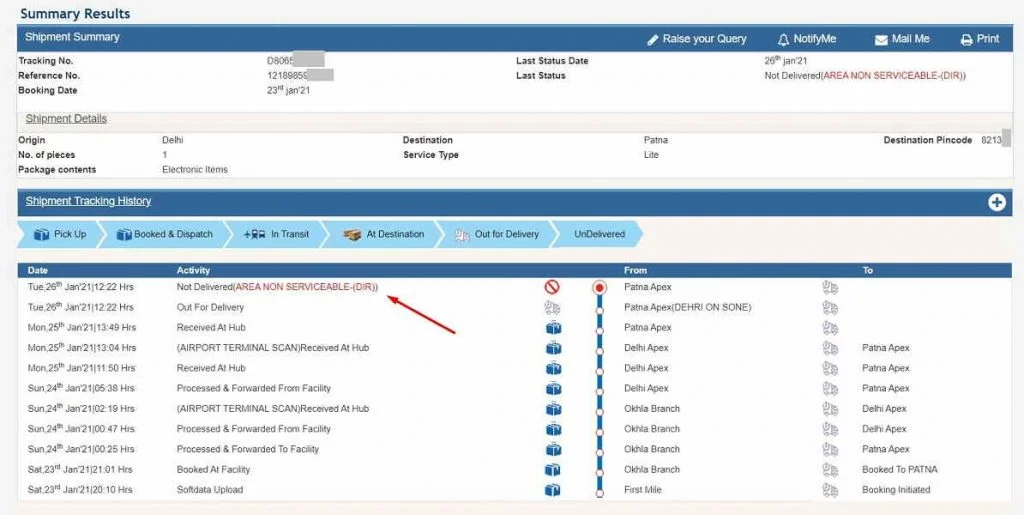Screen dimensions: 1024x515
Task: Select the Booked & Dispatch stage step
Action: (x=163, y=234)
